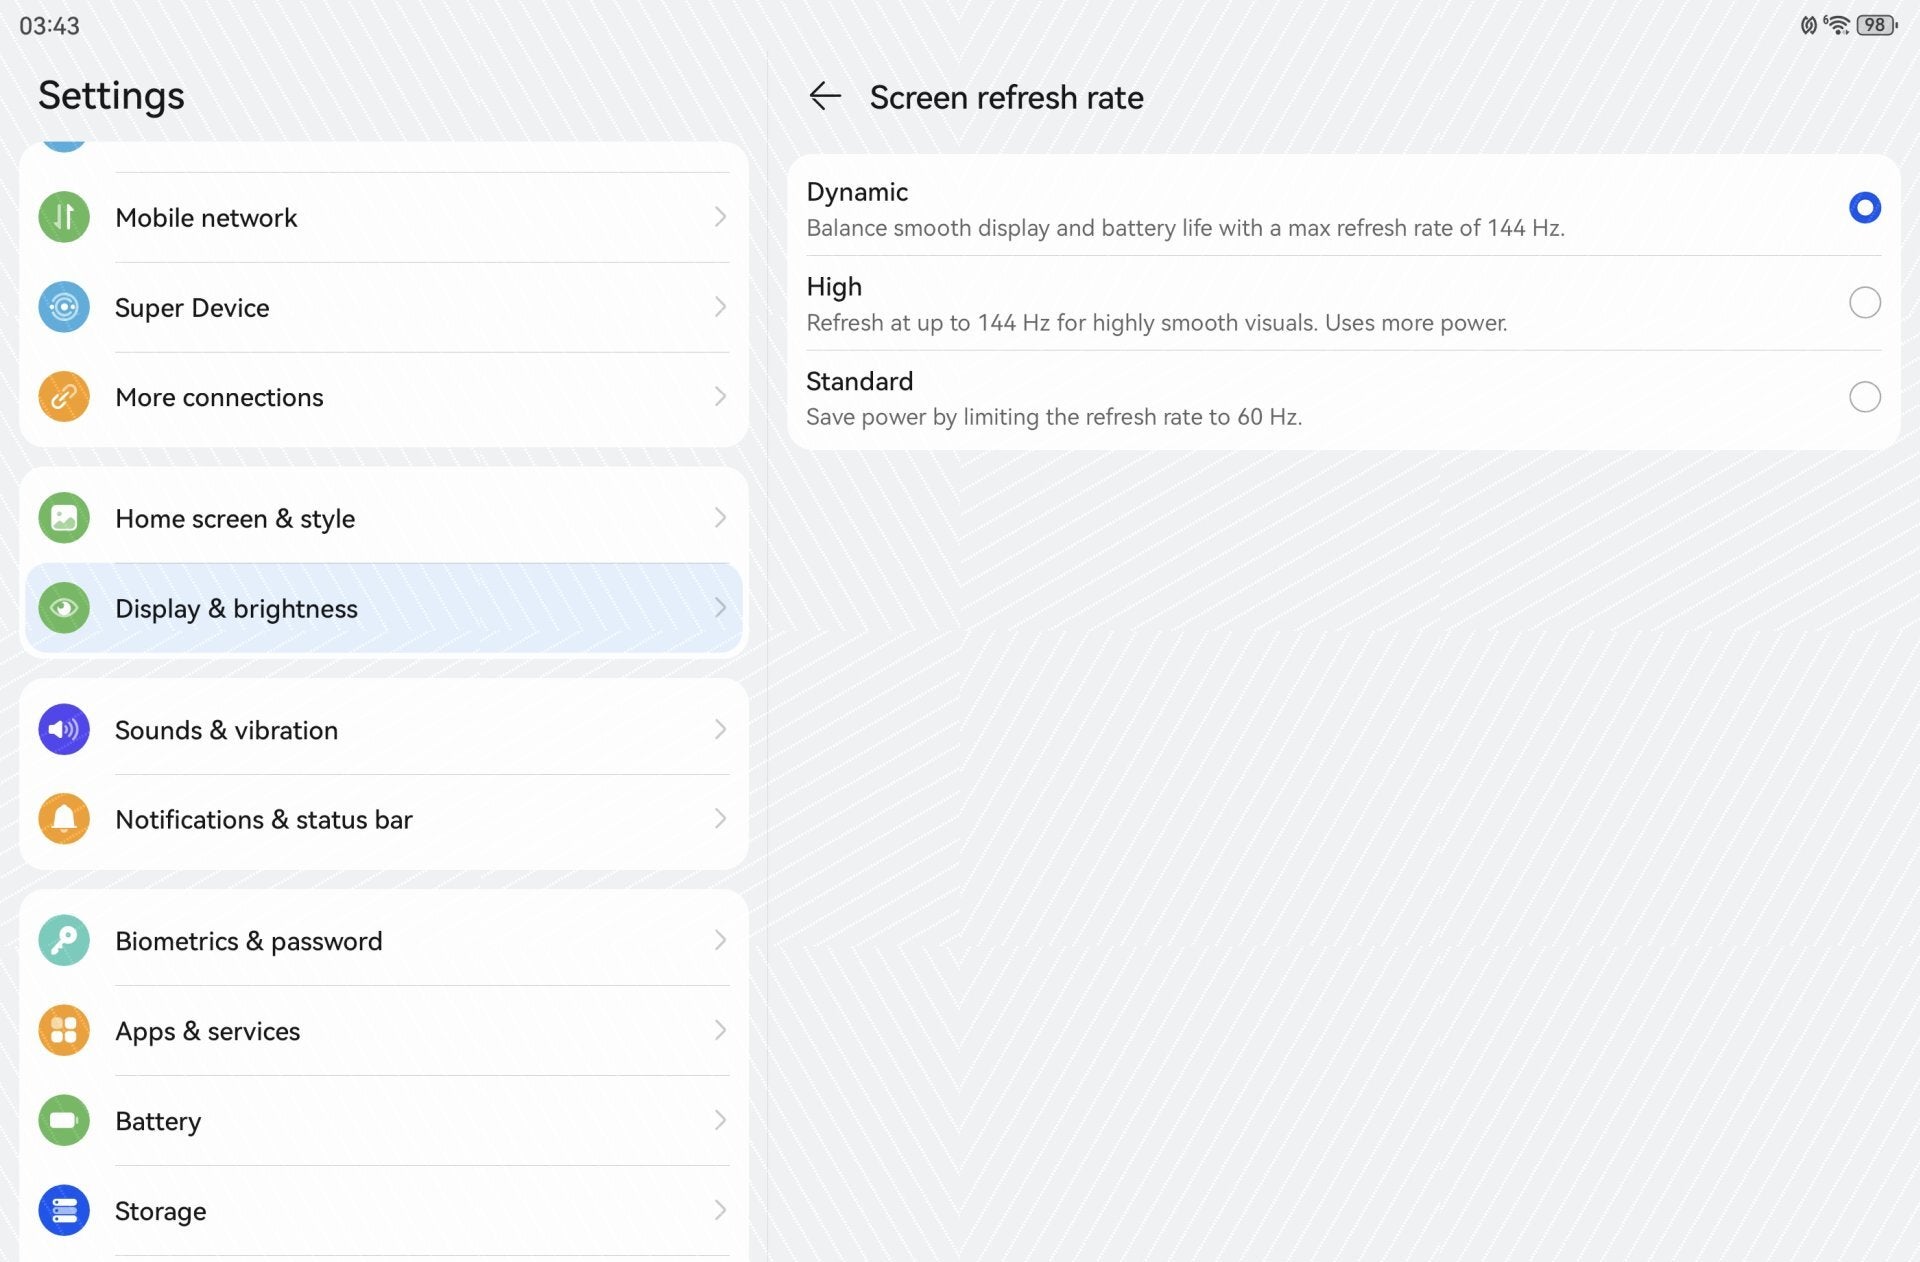This screenshot has height=1262, width=1920.
Task: Open Apps & services chevron
Action: click(x=720, y=1031)
